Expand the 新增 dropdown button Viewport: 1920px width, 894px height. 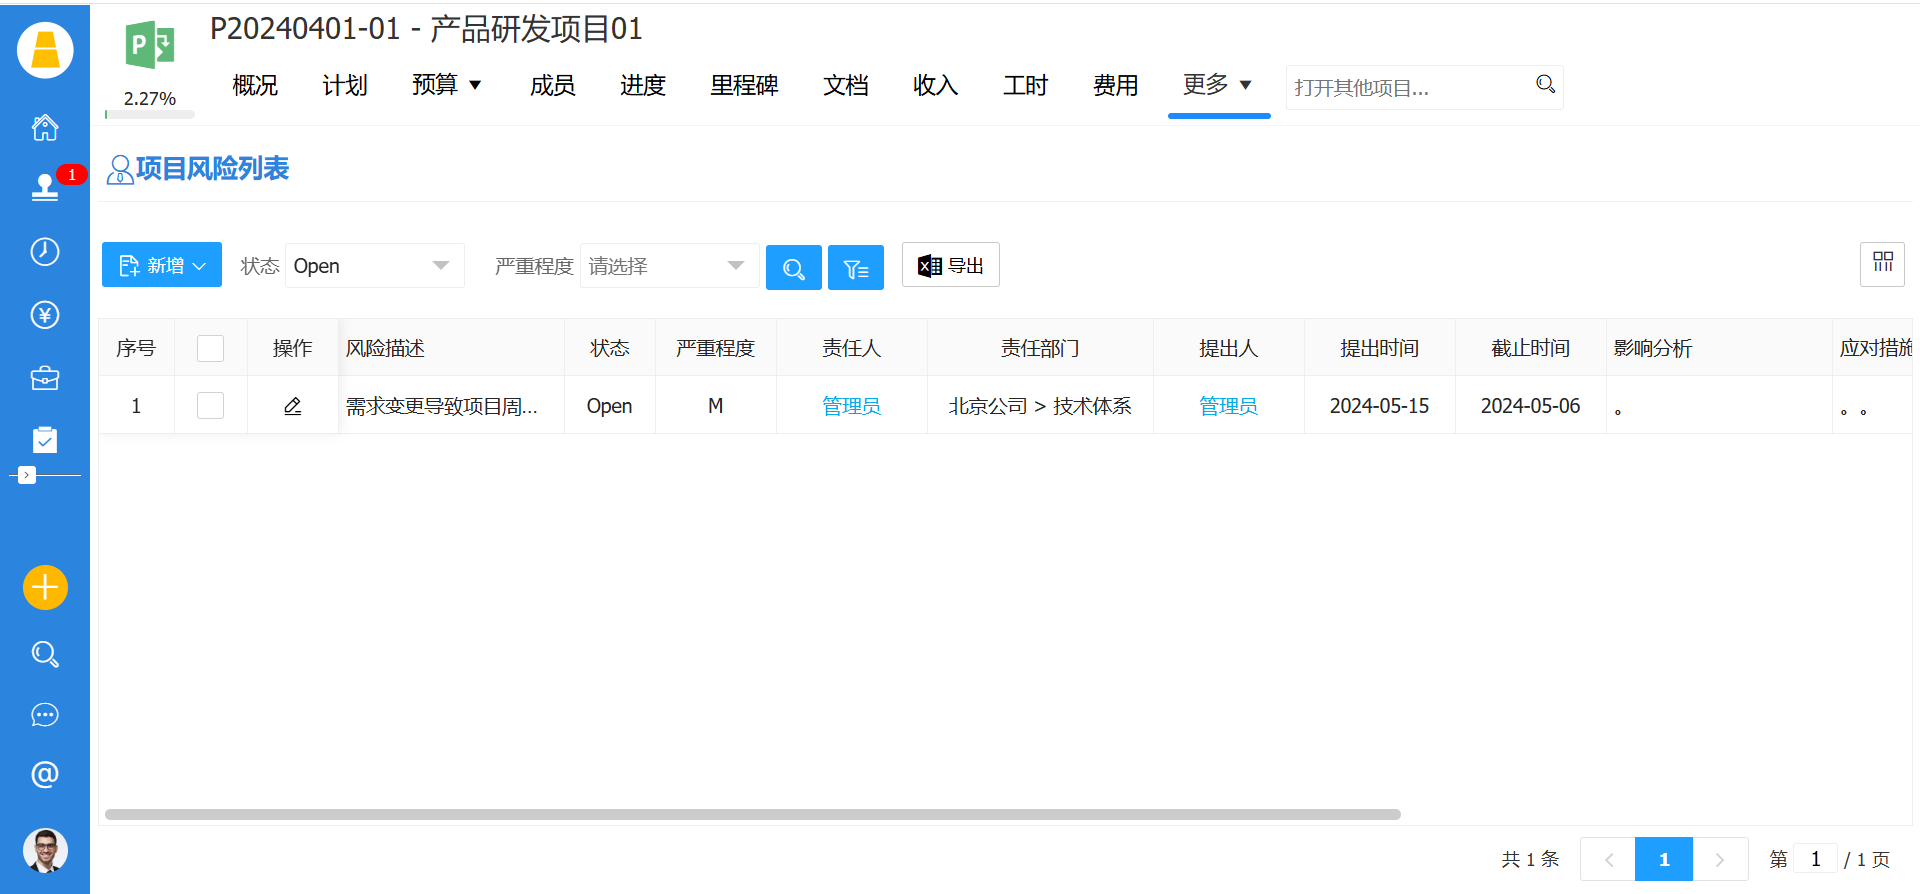(162, 266)
